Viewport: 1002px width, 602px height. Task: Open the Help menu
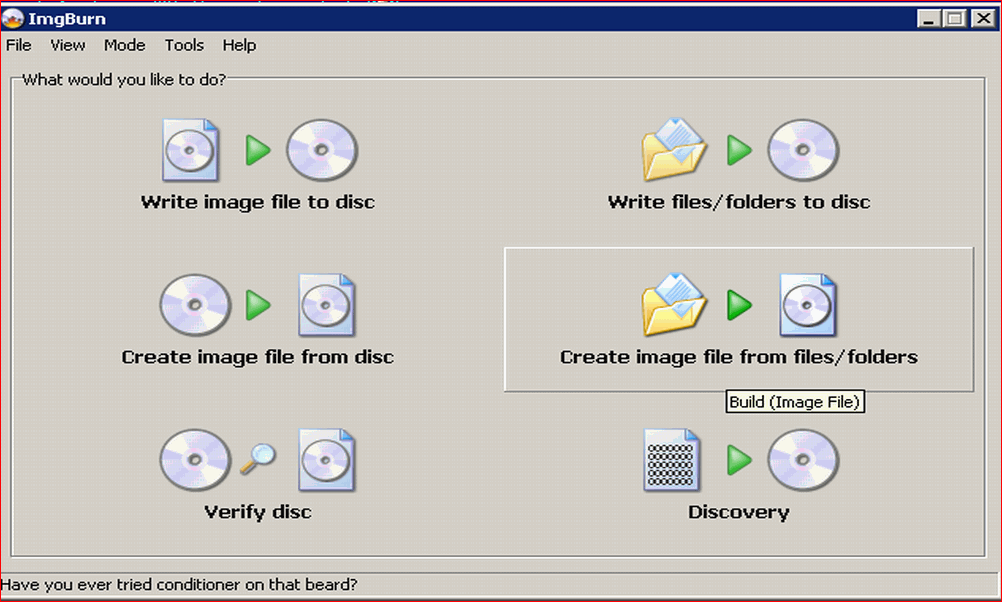tap(239, 45)
